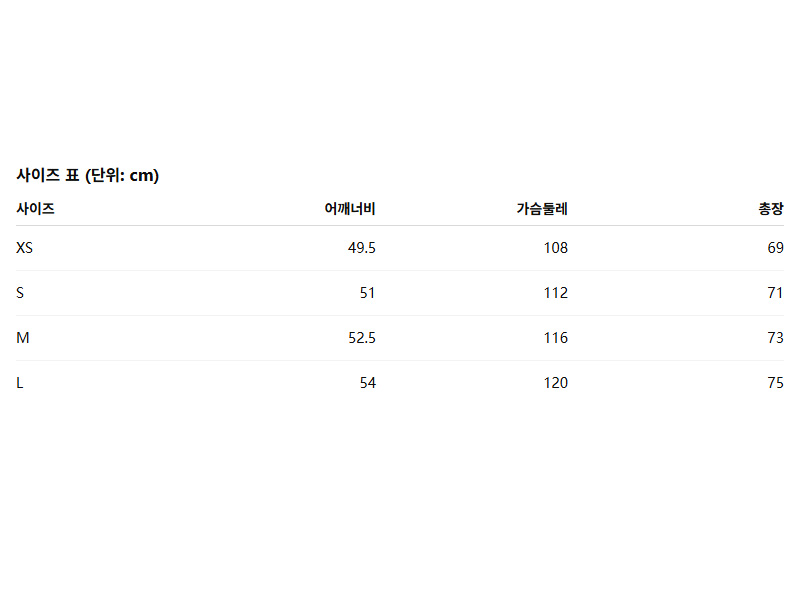
Task: Select the 51 shoulder width cell
Action: 367,293
